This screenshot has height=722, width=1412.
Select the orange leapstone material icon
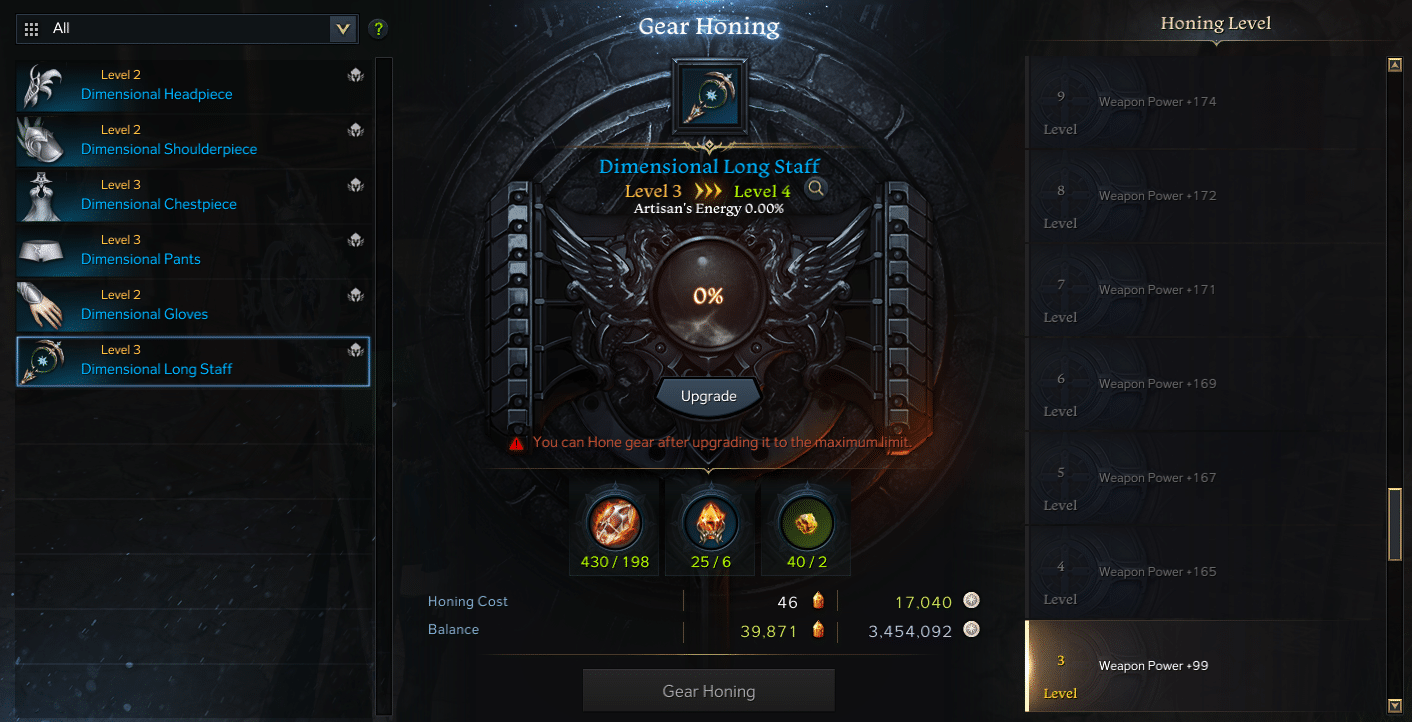tap(711, 521)
